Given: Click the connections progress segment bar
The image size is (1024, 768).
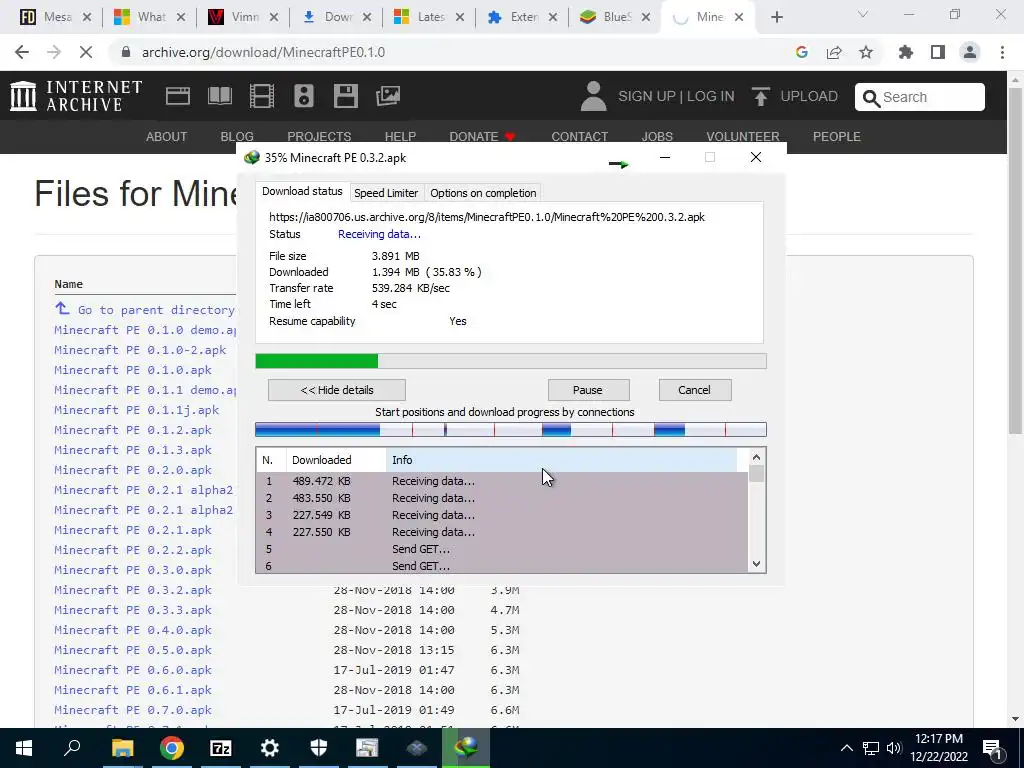Looking at the screenshot, I should pyautogui.click(x=511, y=430).
